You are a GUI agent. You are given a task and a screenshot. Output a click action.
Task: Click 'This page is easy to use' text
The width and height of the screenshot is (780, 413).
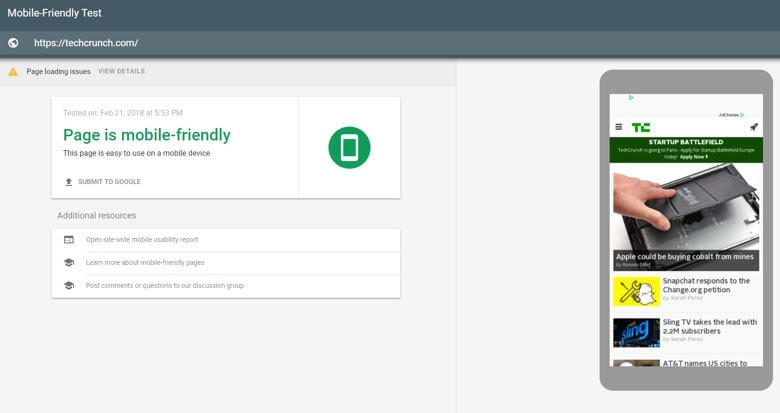point(136,153)
